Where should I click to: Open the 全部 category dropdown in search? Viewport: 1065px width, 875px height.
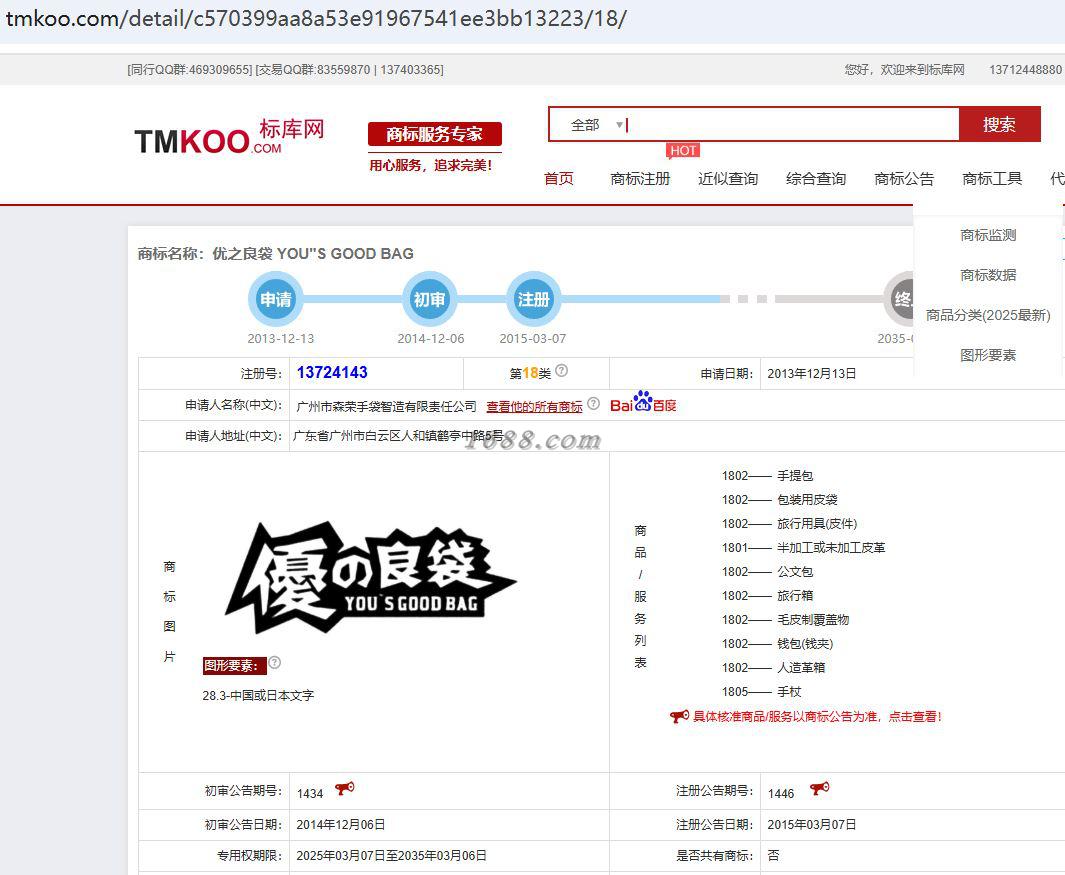click(596, 125)
